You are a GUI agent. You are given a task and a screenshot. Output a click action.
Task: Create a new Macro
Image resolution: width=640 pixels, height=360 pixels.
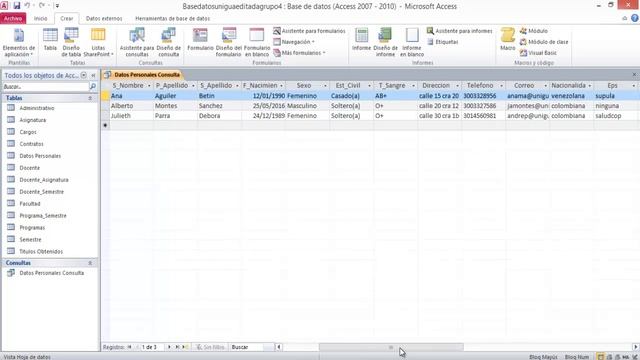tap(508, 40)
